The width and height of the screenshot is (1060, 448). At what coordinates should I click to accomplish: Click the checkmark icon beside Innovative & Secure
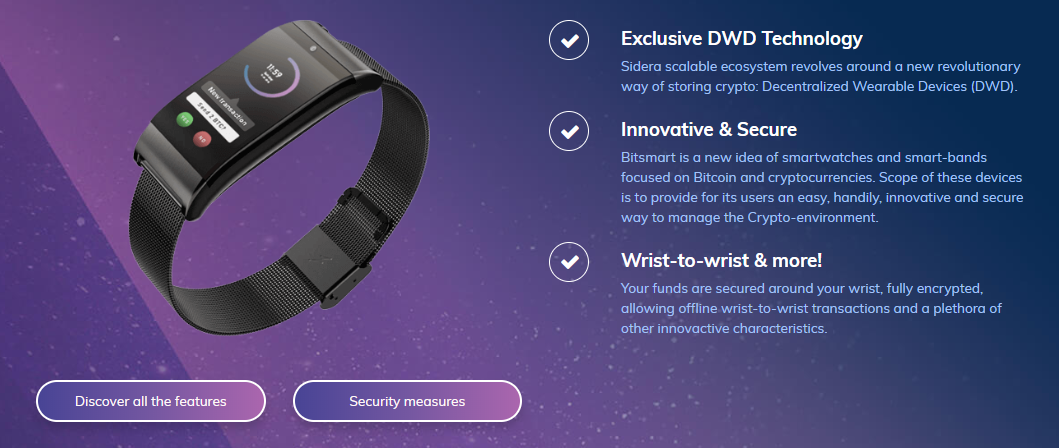click(569, 130)
